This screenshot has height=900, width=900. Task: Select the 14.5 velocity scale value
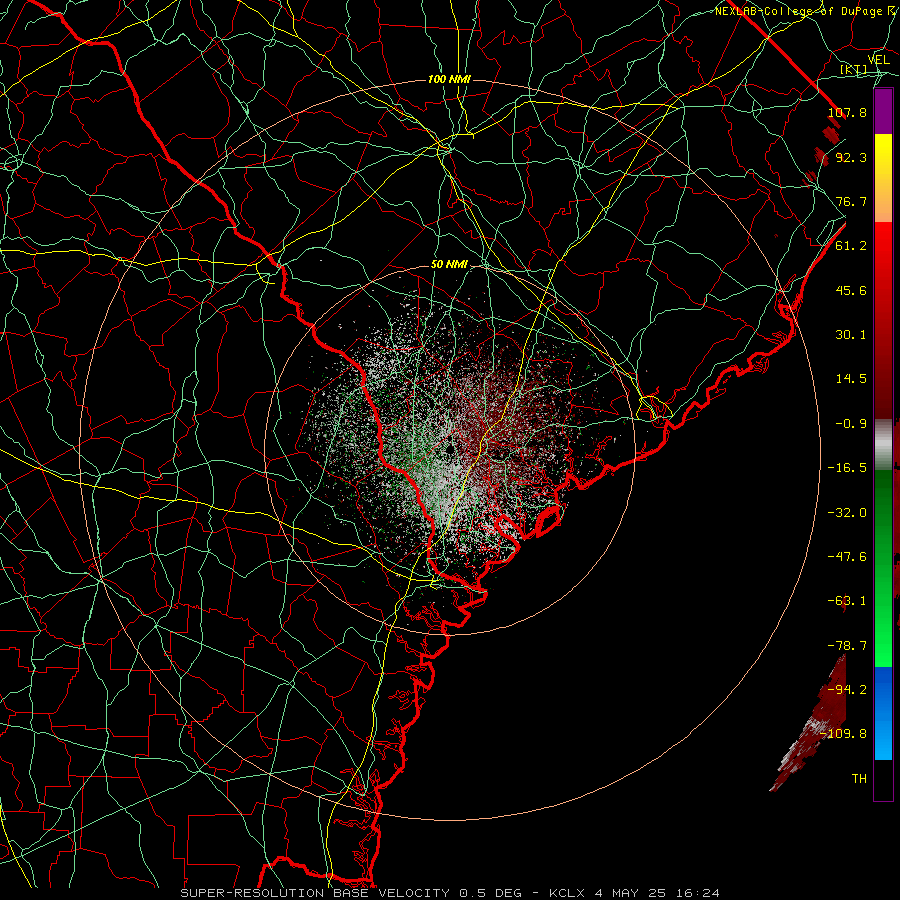[x=851, y=378]
